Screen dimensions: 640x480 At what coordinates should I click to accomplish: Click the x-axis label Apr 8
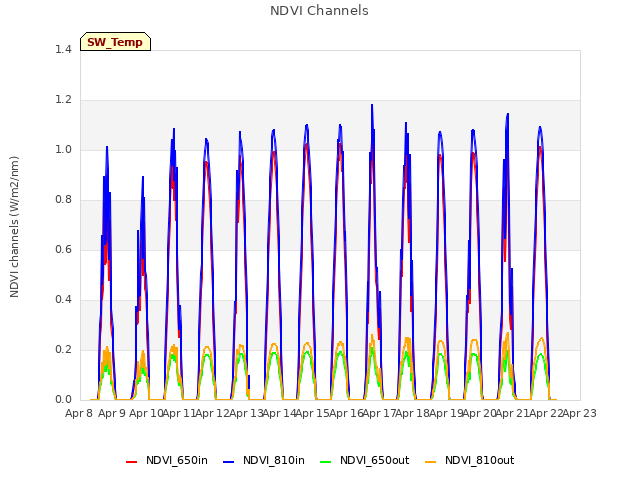(x=79, y=413)
